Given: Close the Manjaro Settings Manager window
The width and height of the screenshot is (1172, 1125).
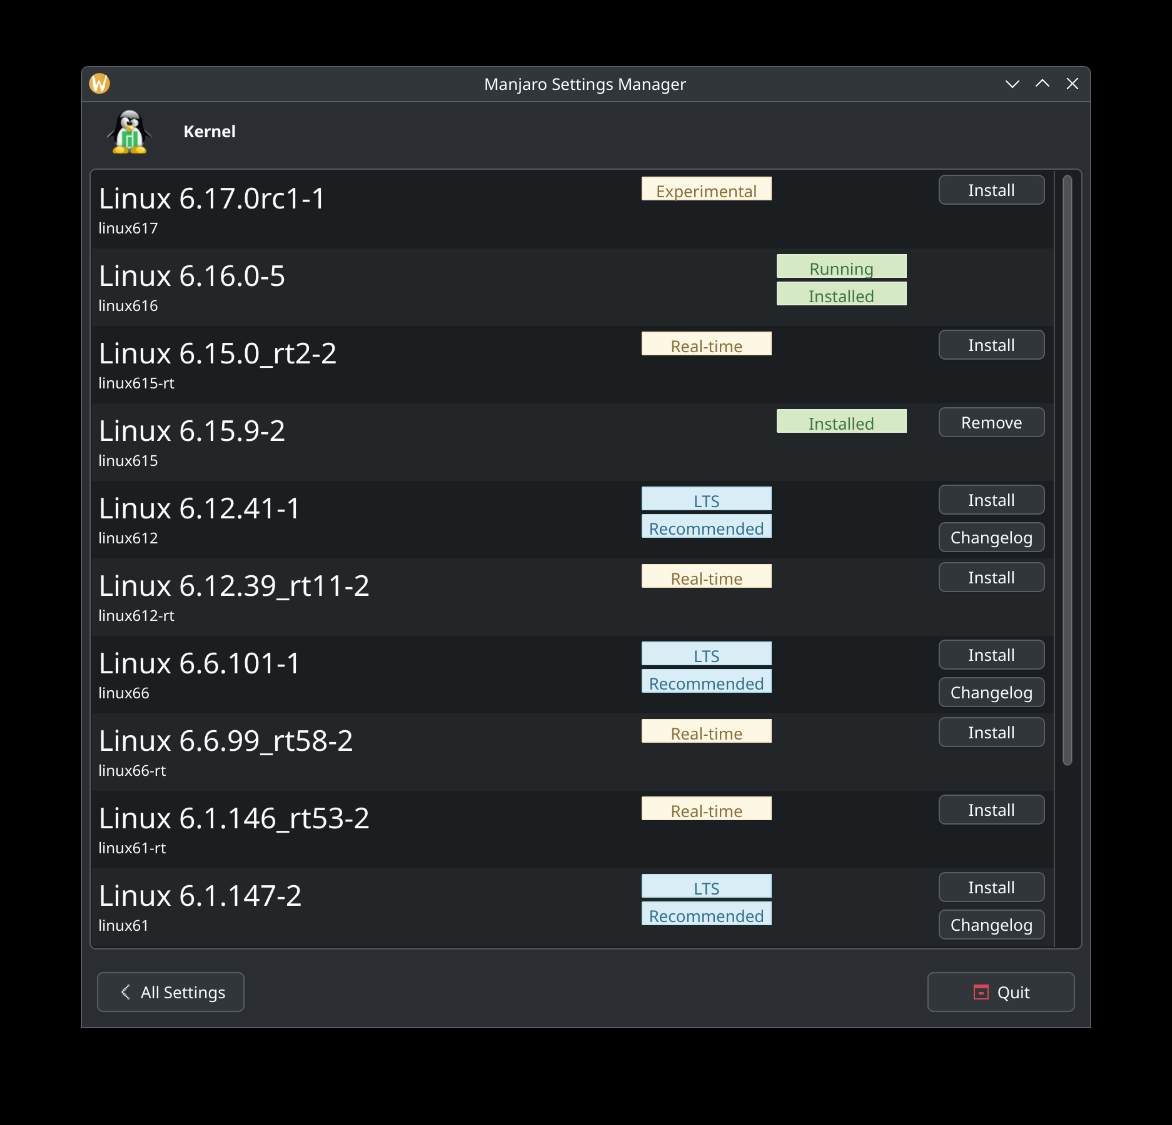Looking at the screenshot, I should pos(1072,84).
